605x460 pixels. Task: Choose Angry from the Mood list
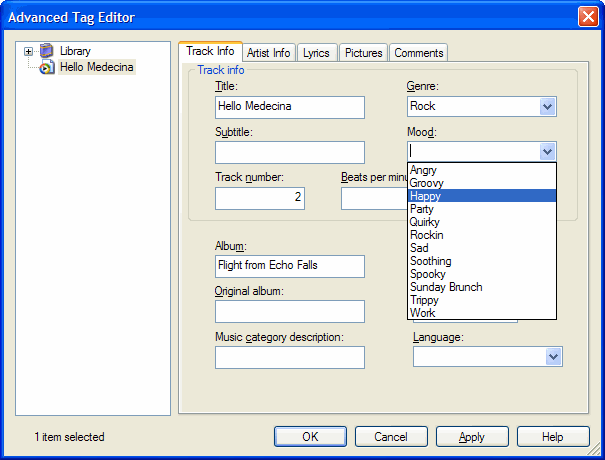pyautogui.click(x=482, y=170)
